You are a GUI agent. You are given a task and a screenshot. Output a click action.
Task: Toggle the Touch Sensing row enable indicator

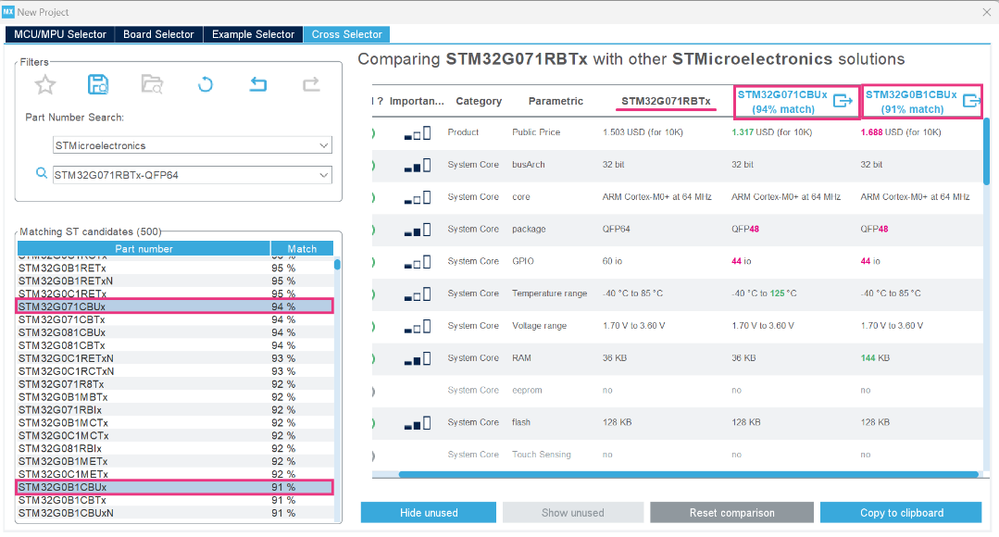pyautogui.click(x=373, y=455)
